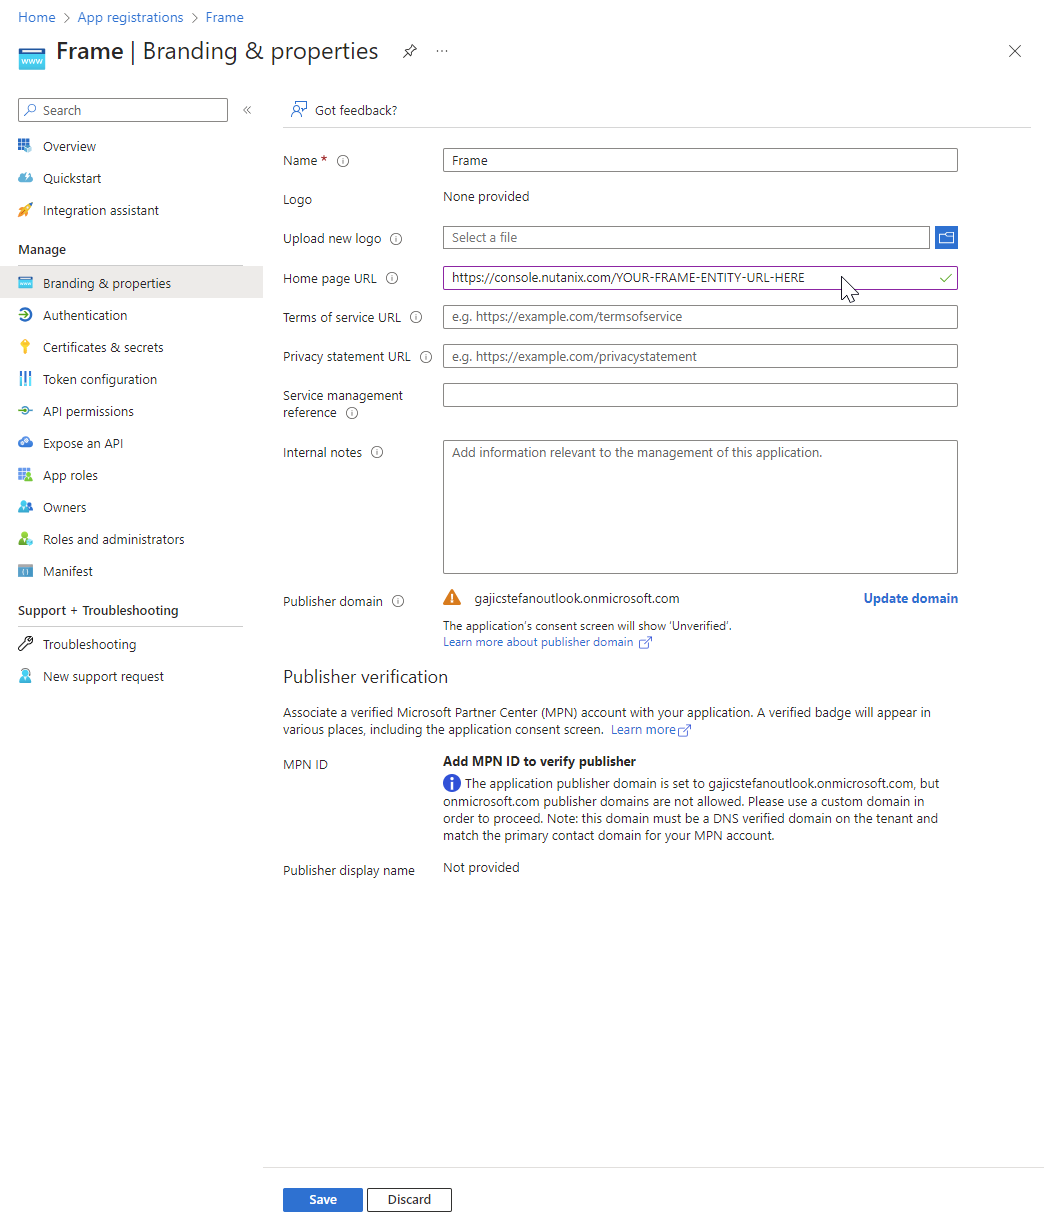1044x1226 pixels.
Task: Click the Update domain link
Action: click(910, 598)
